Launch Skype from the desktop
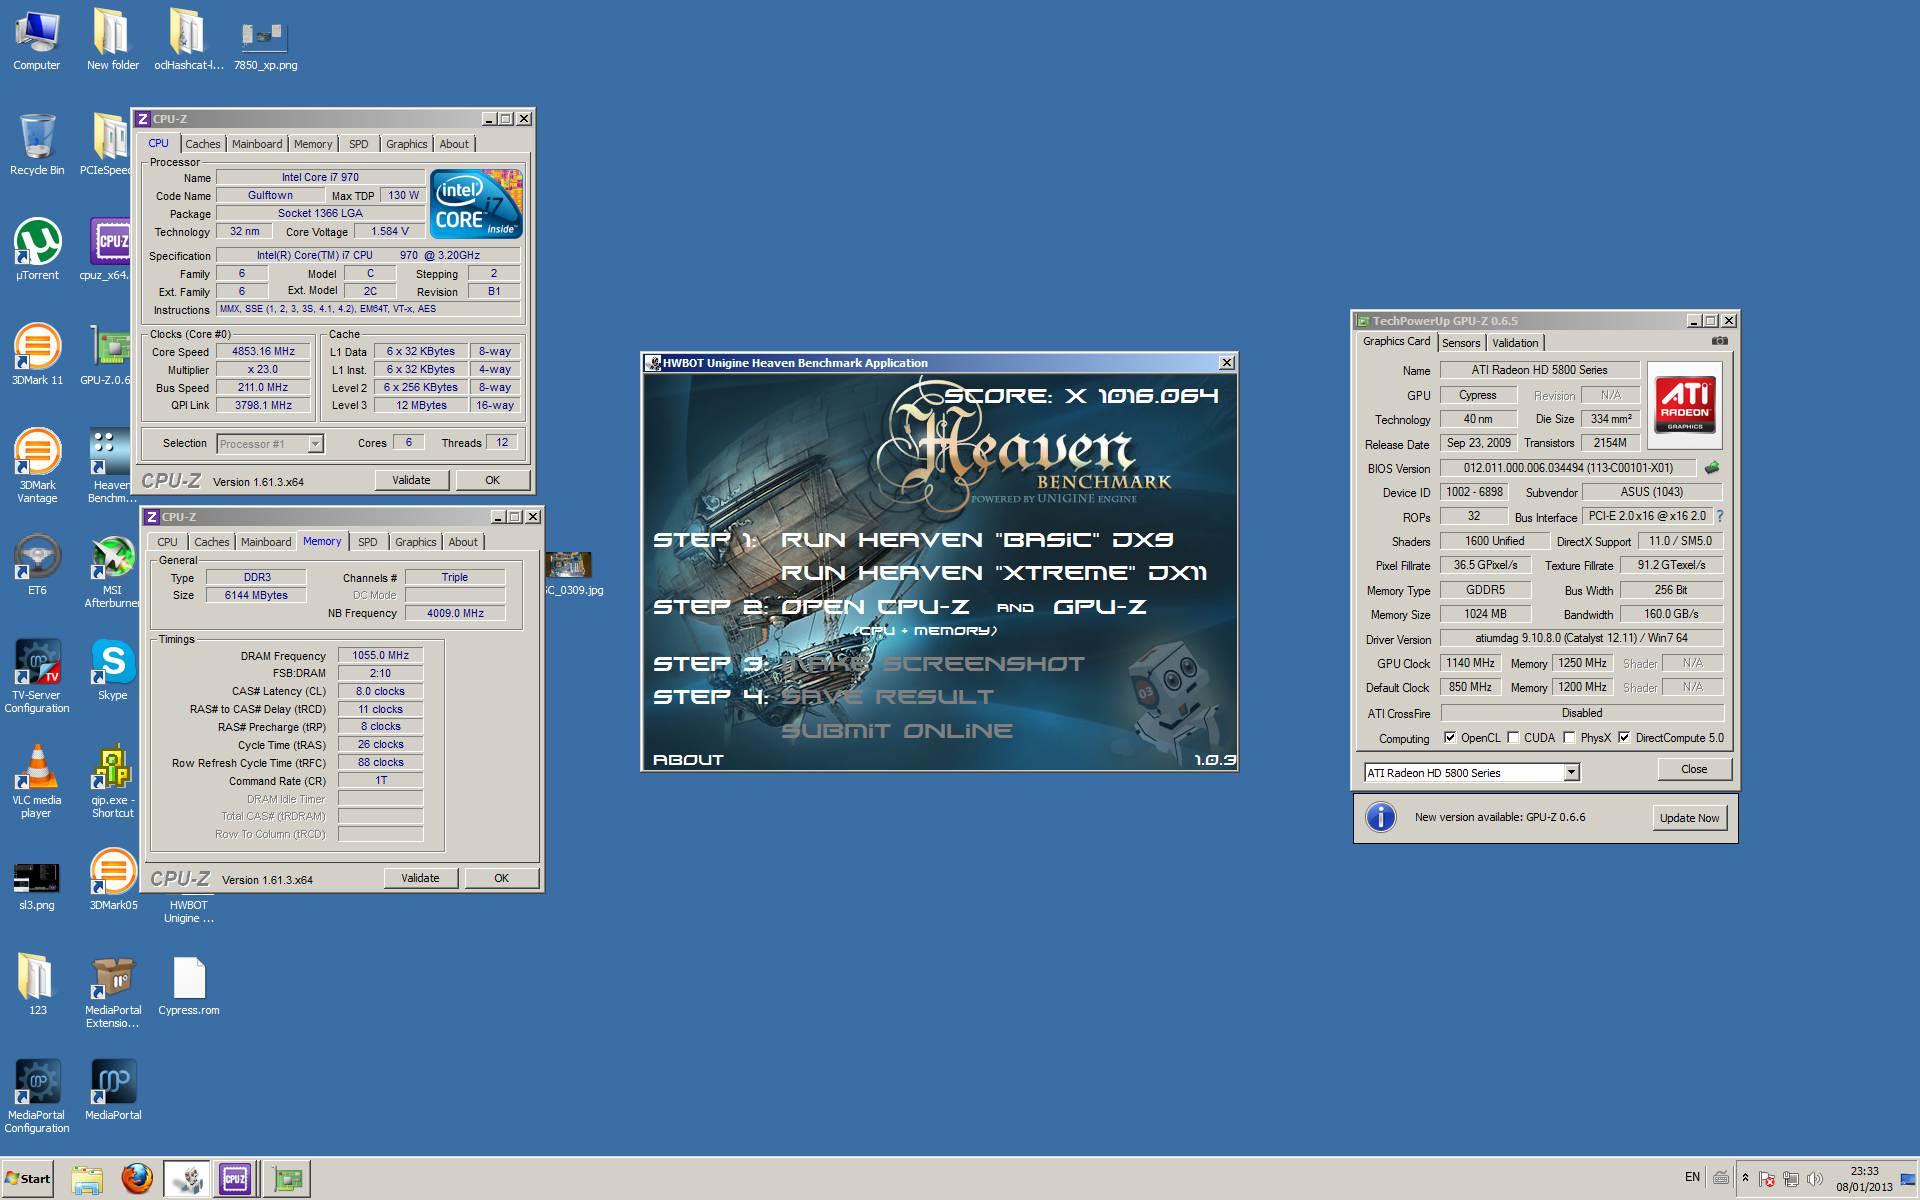1920x1200 pixels. (x=112, y=670)
